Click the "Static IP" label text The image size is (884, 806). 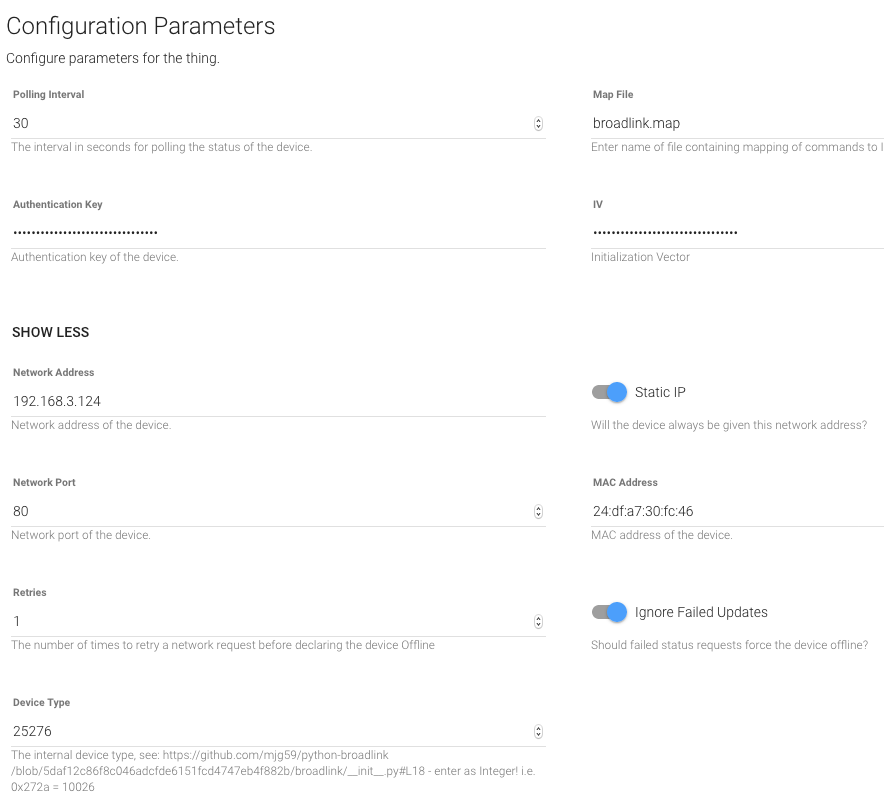coord(660,392)
